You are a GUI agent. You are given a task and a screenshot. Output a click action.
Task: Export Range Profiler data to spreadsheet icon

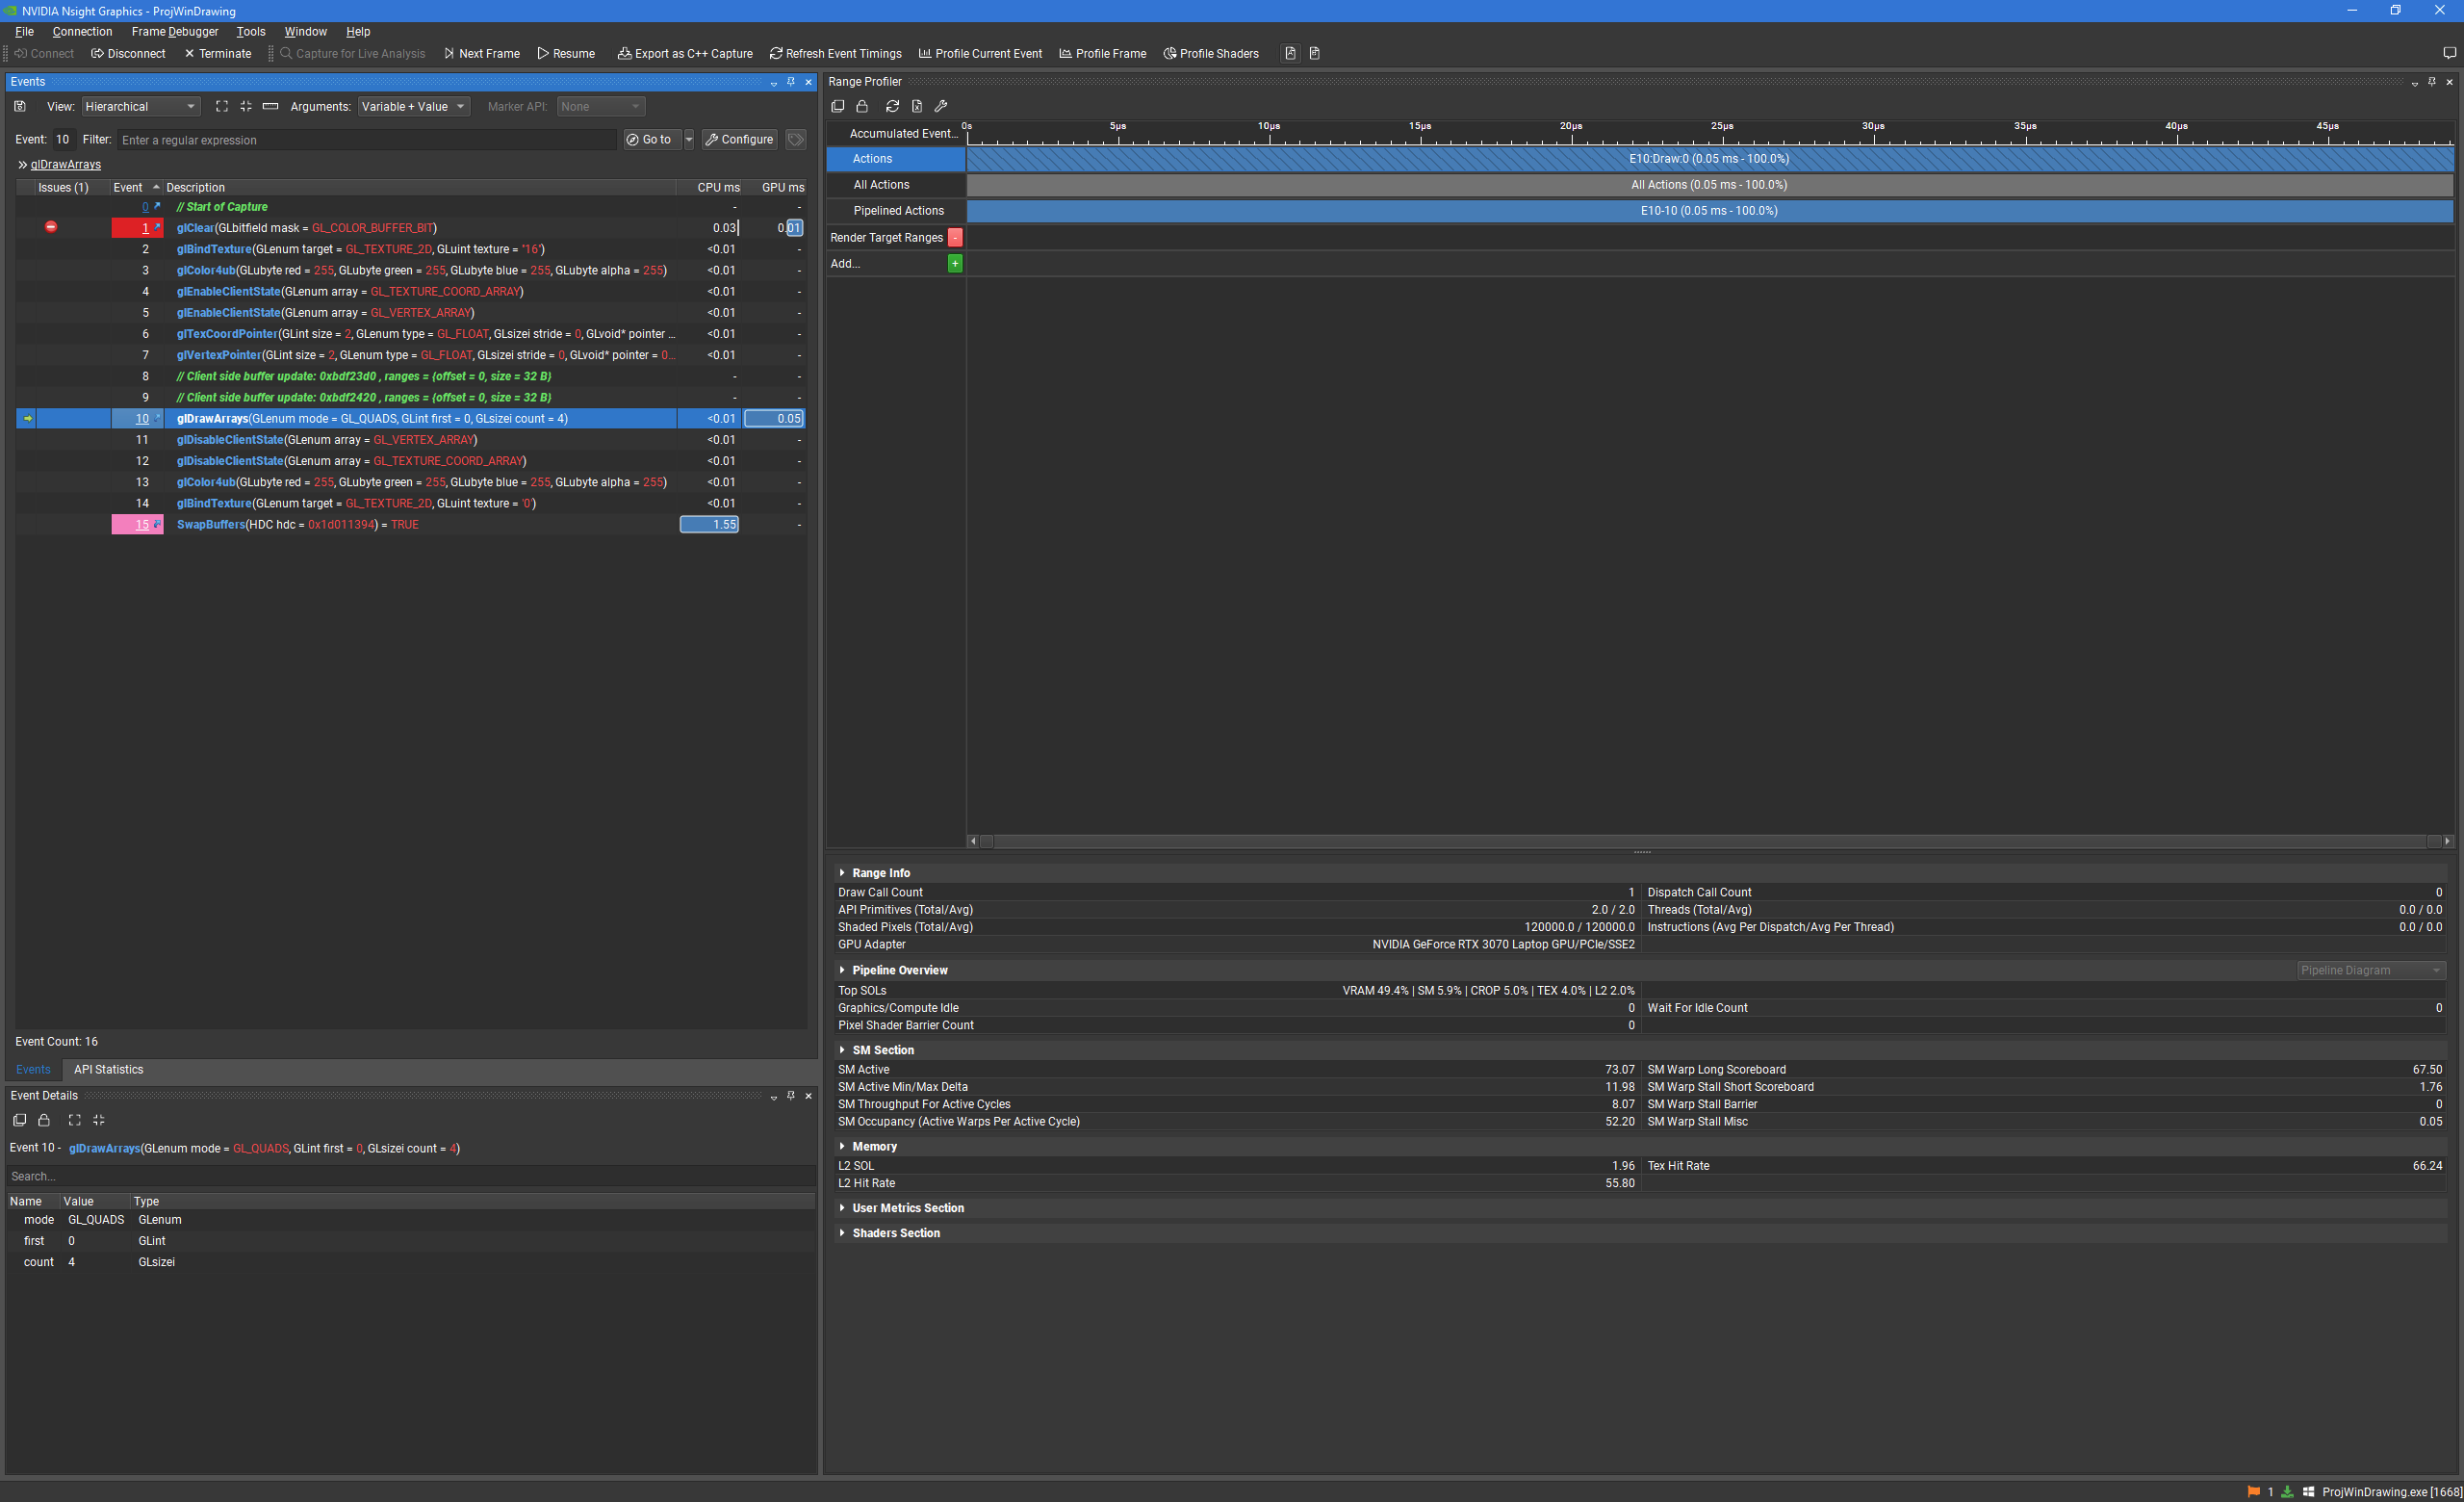(x=916, y=106)
